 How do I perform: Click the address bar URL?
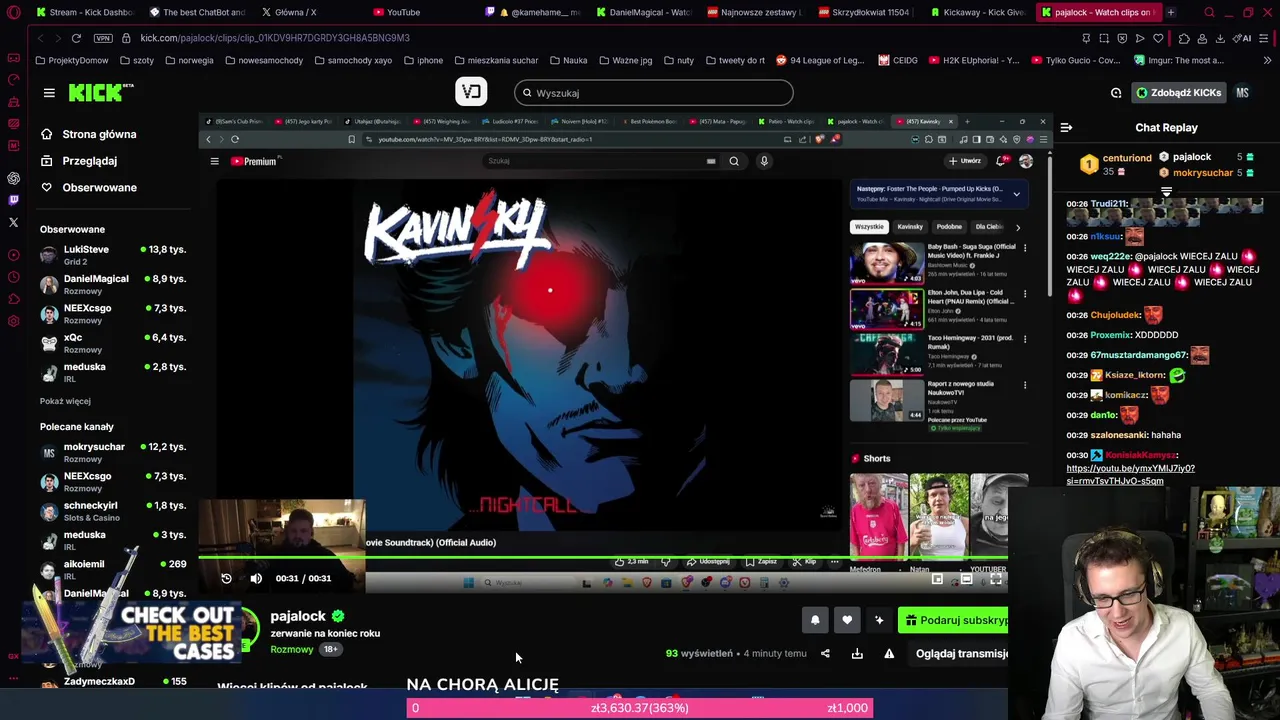tap(275, 38)
